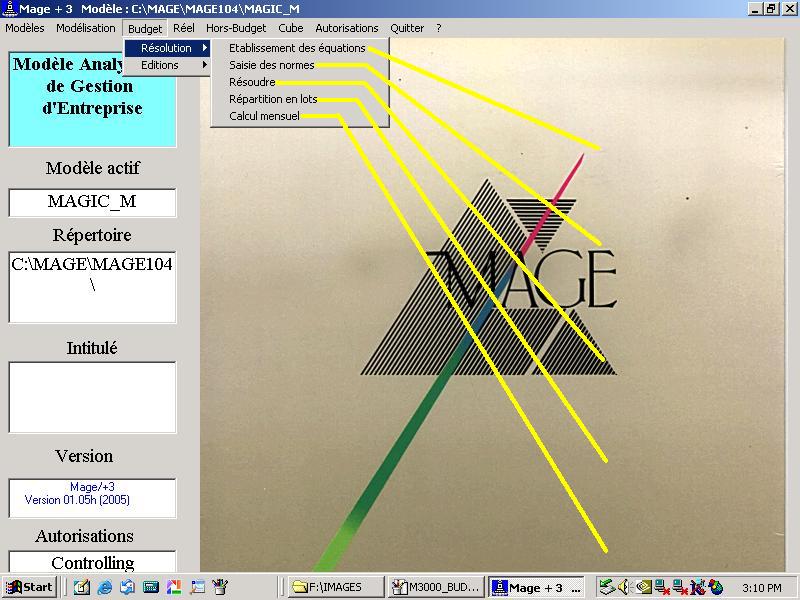This screenshot has width=800, height=600.
Task: Close the Mage + 3 window
Action: (x=789, y=9)
